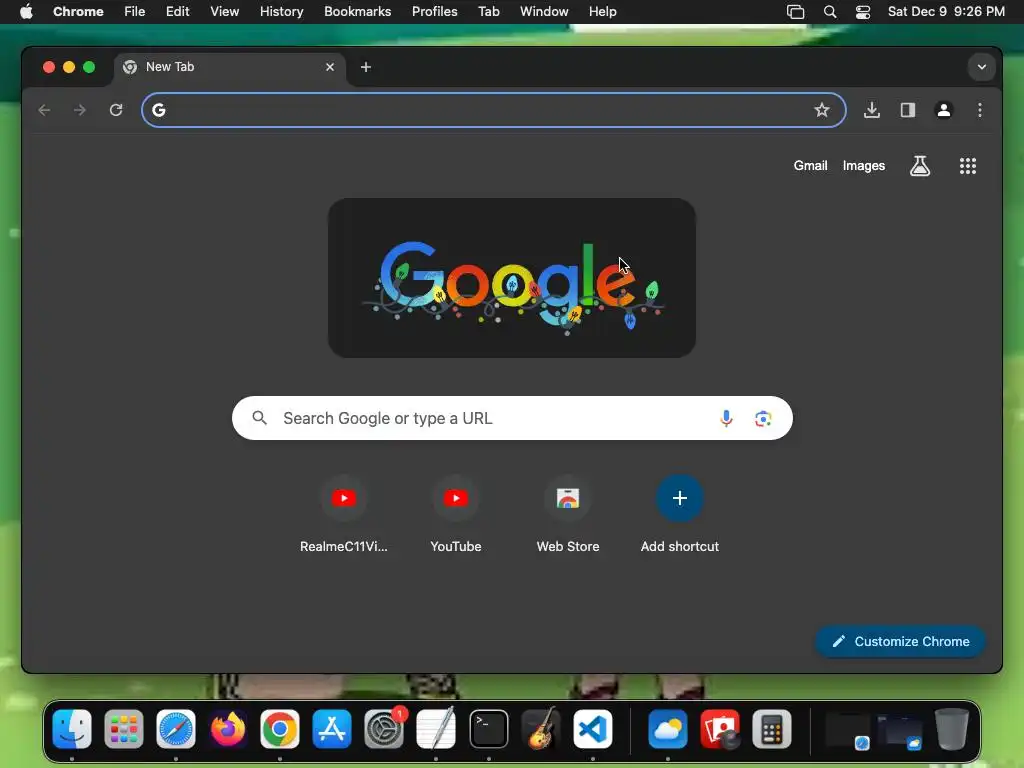Start voice search with microphone icon
1024x768 pixels.
tap(726, 418)
